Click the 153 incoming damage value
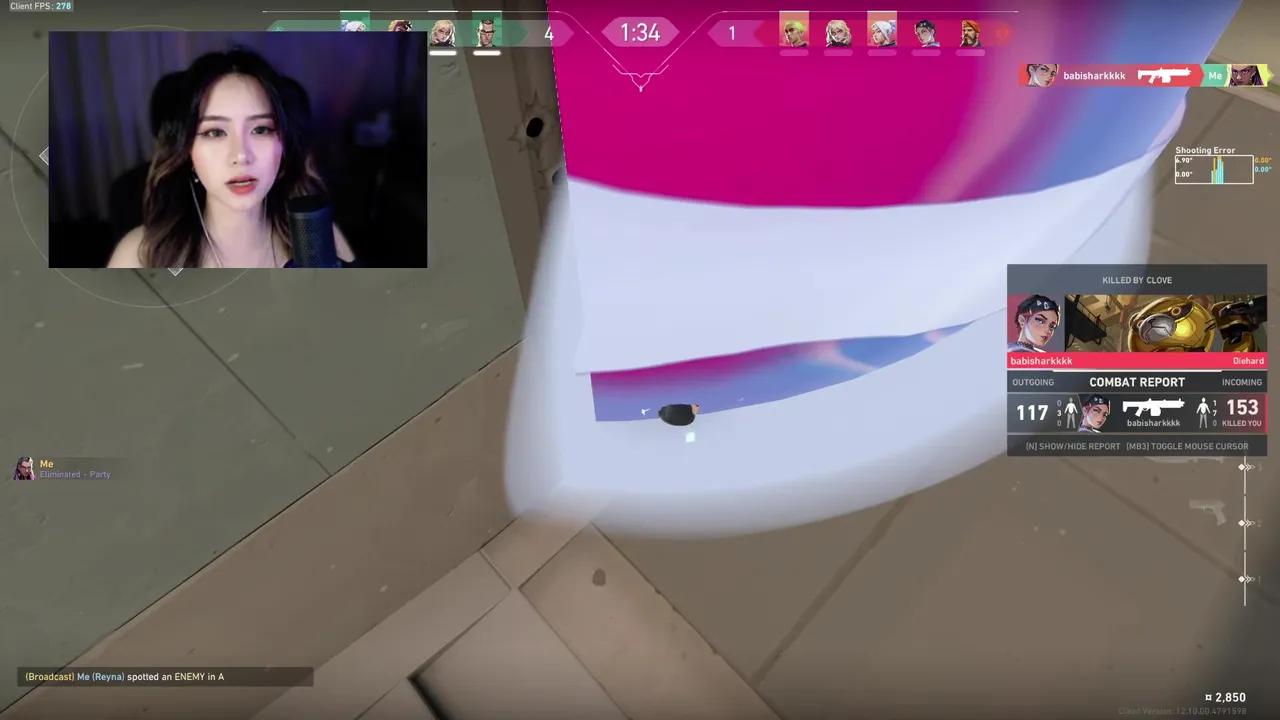Image resolution: width=1280 pixels, height=720 pixels. coord(1242,407)
